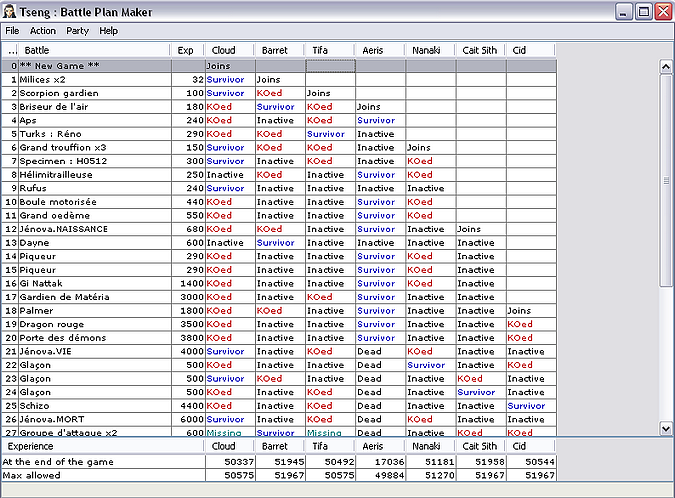Click the Exp column header

(x=188, y=50)
